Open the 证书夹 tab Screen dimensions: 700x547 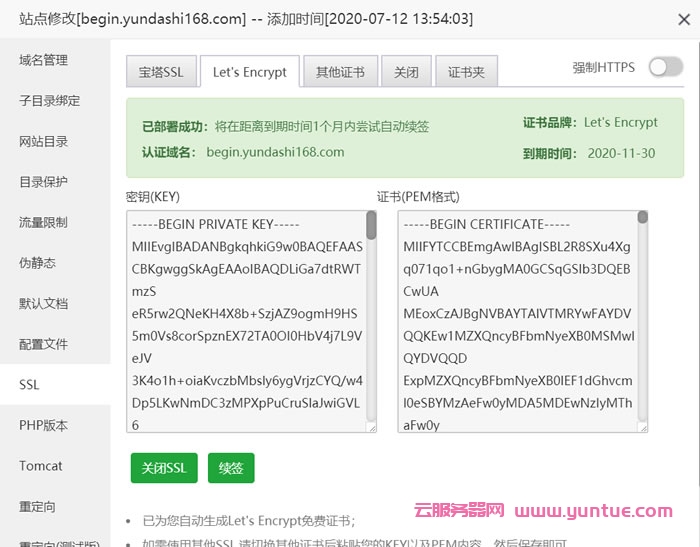click(466, 72)
